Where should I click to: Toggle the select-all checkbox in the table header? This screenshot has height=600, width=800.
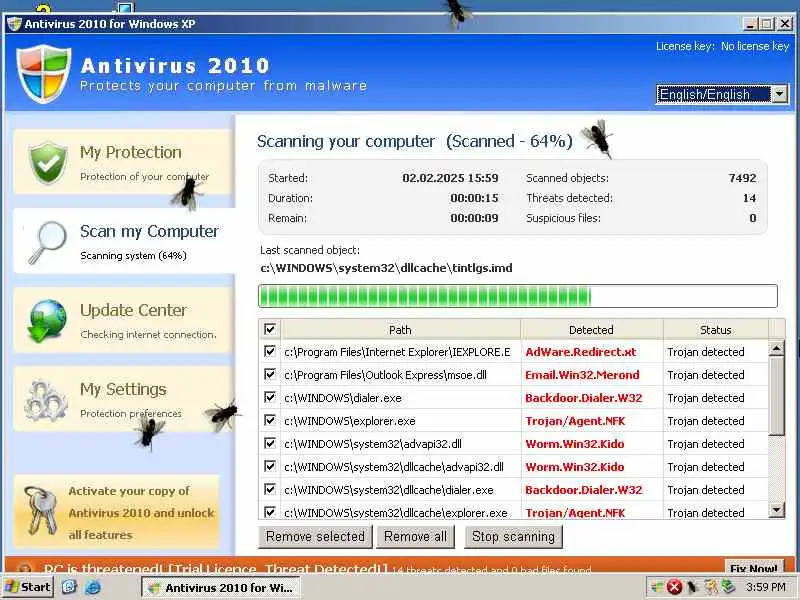270,329
